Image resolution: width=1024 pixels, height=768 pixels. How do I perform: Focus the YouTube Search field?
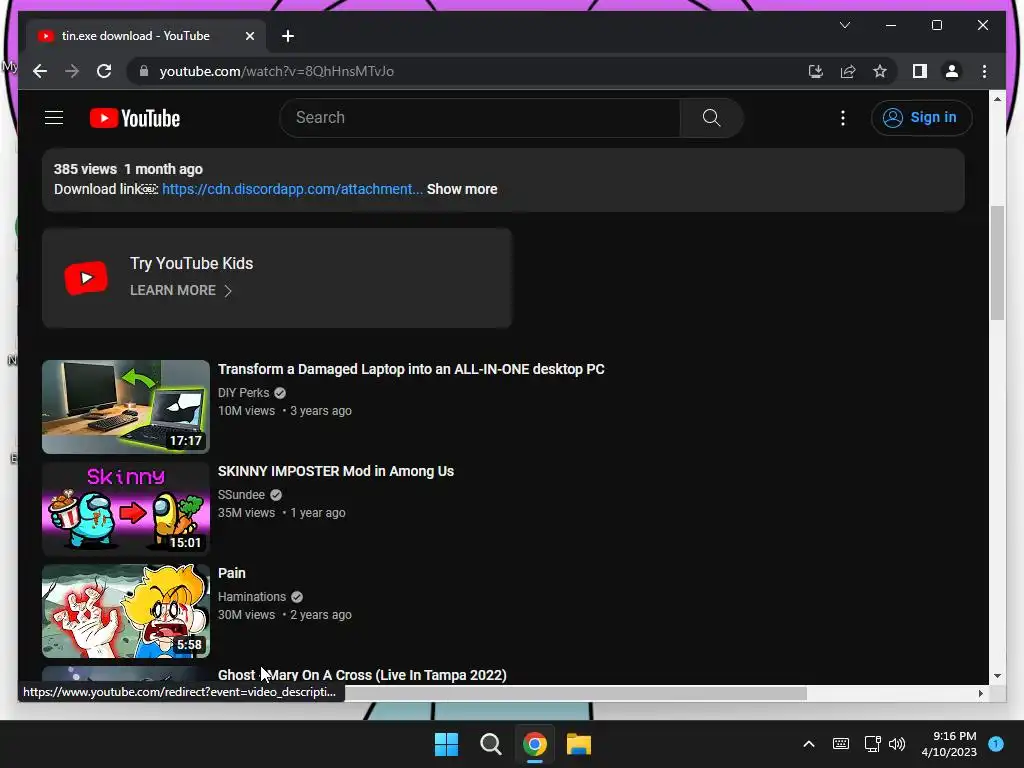(x=480, y=118)
